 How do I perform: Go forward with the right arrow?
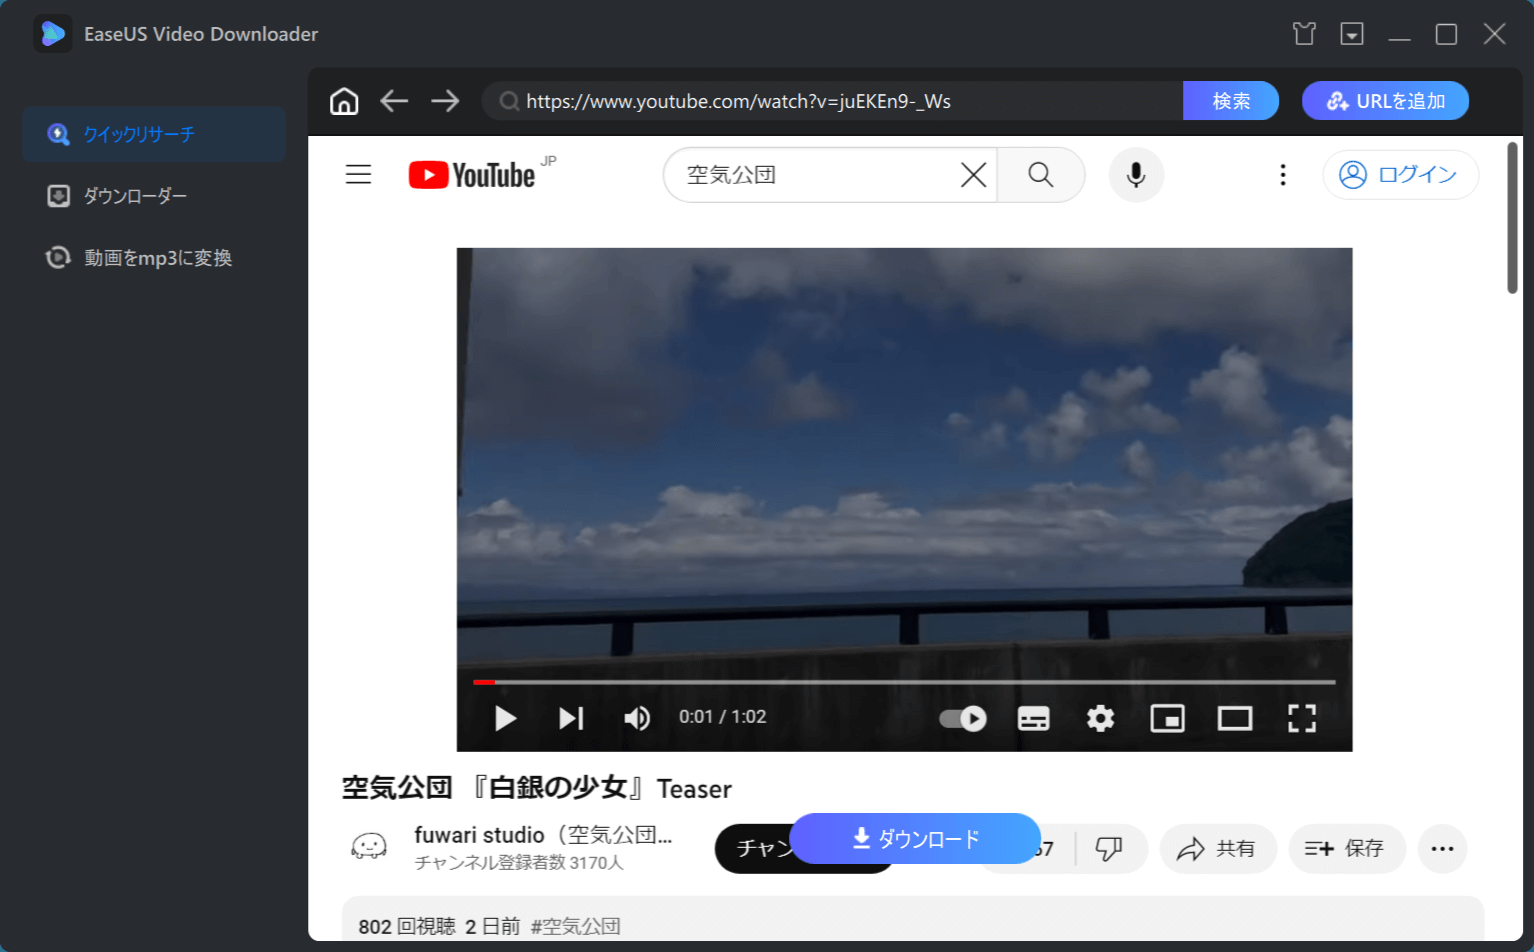coord(445,101)
